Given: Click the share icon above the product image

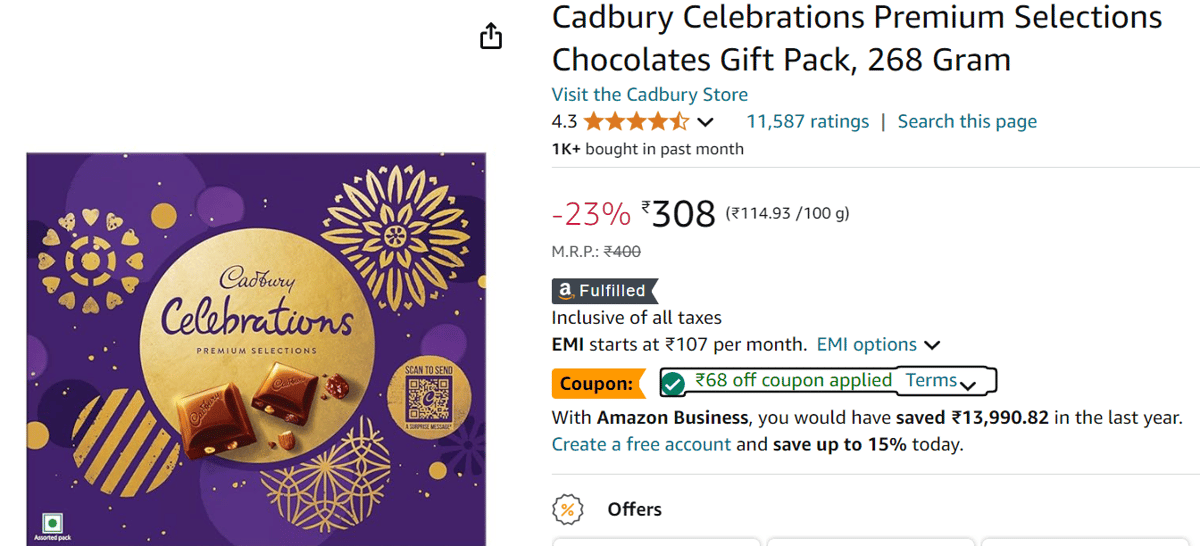Looking at the screenshot, I should coord(491,37).
